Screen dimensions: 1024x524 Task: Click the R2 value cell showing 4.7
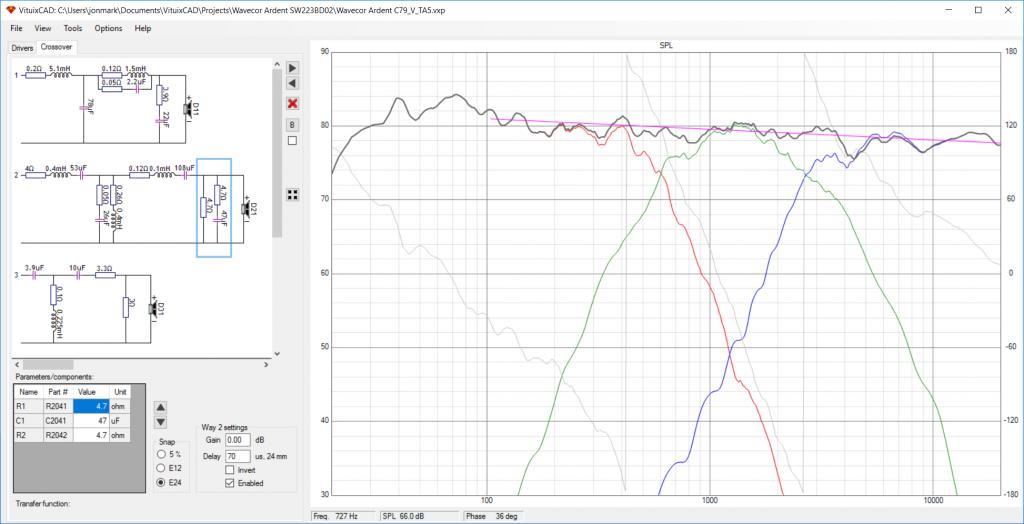coord(91,434)
